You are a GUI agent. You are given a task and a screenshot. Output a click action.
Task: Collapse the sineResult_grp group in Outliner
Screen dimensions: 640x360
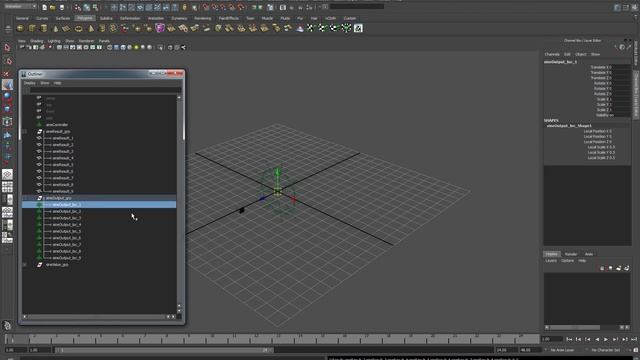tap(25, 131)
